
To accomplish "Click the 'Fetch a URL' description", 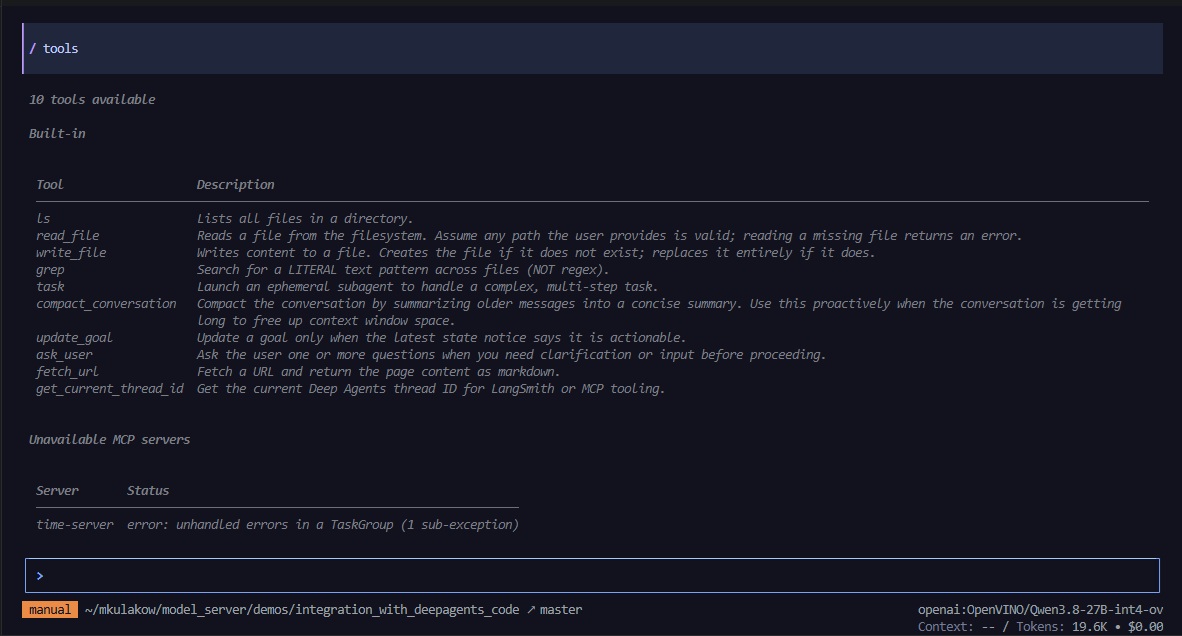I will 378,372.
